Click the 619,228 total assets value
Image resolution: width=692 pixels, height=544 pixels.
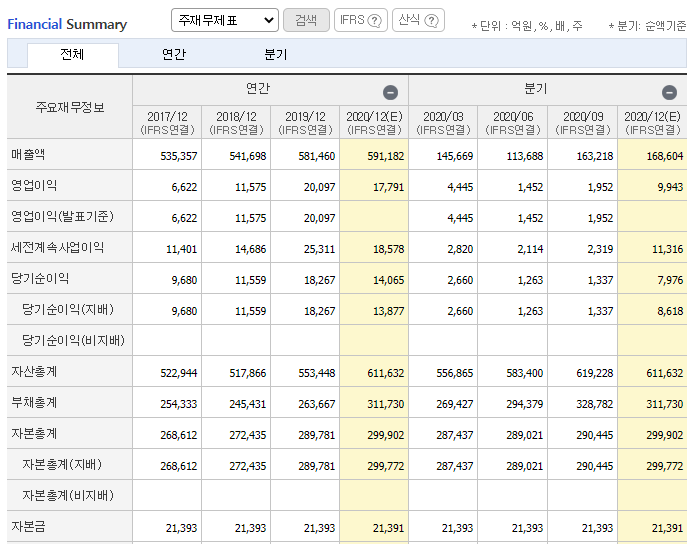tap(594, 373)
